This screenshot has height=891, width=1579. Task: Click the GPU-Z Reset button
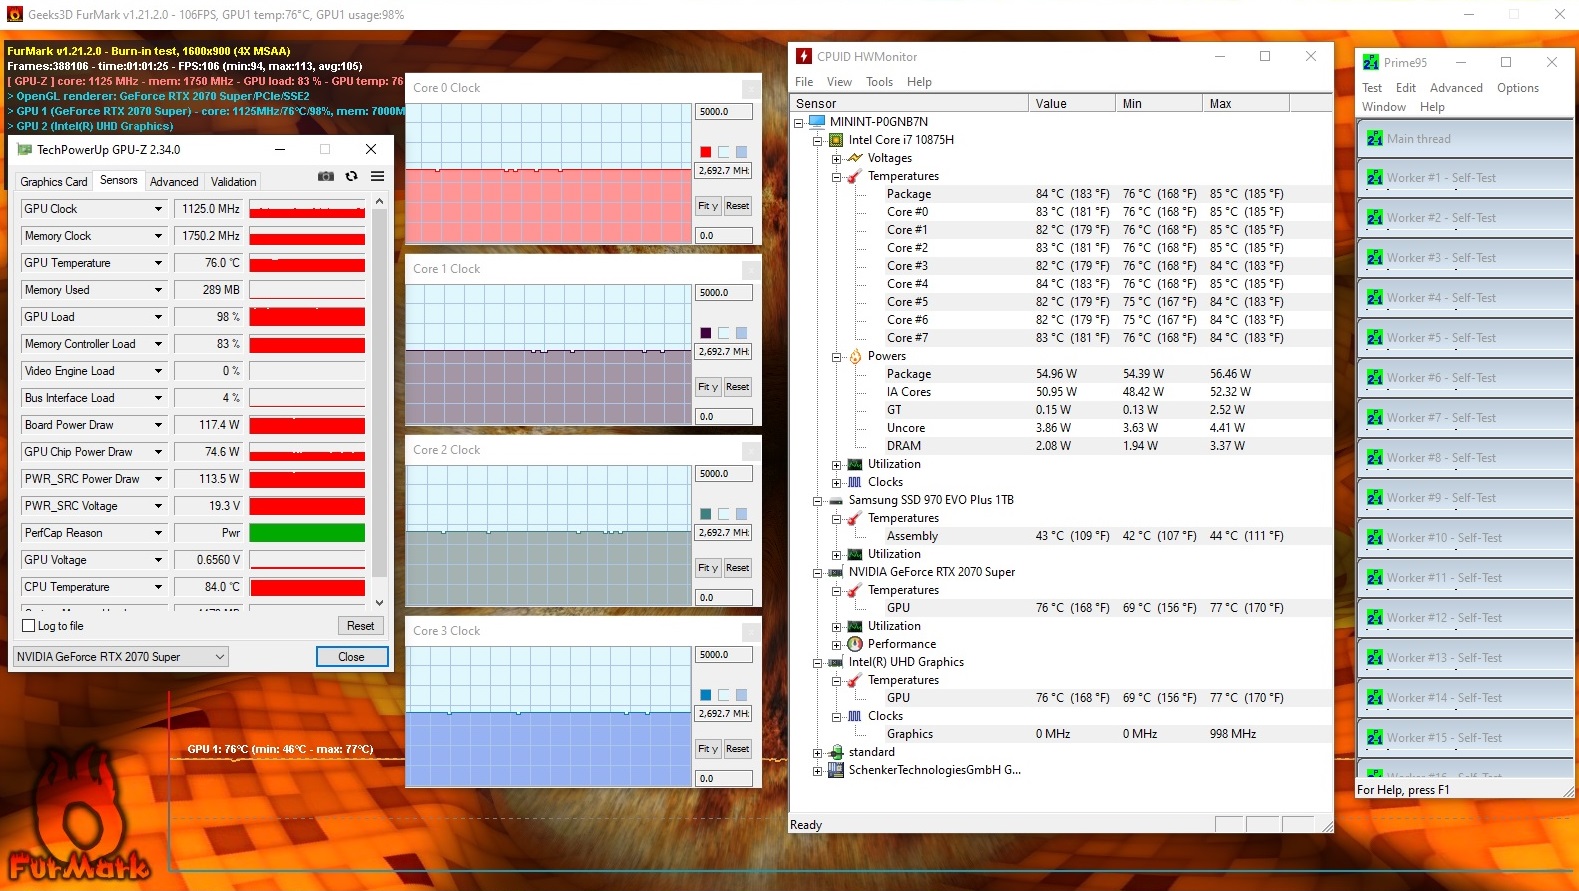(360, 626)
